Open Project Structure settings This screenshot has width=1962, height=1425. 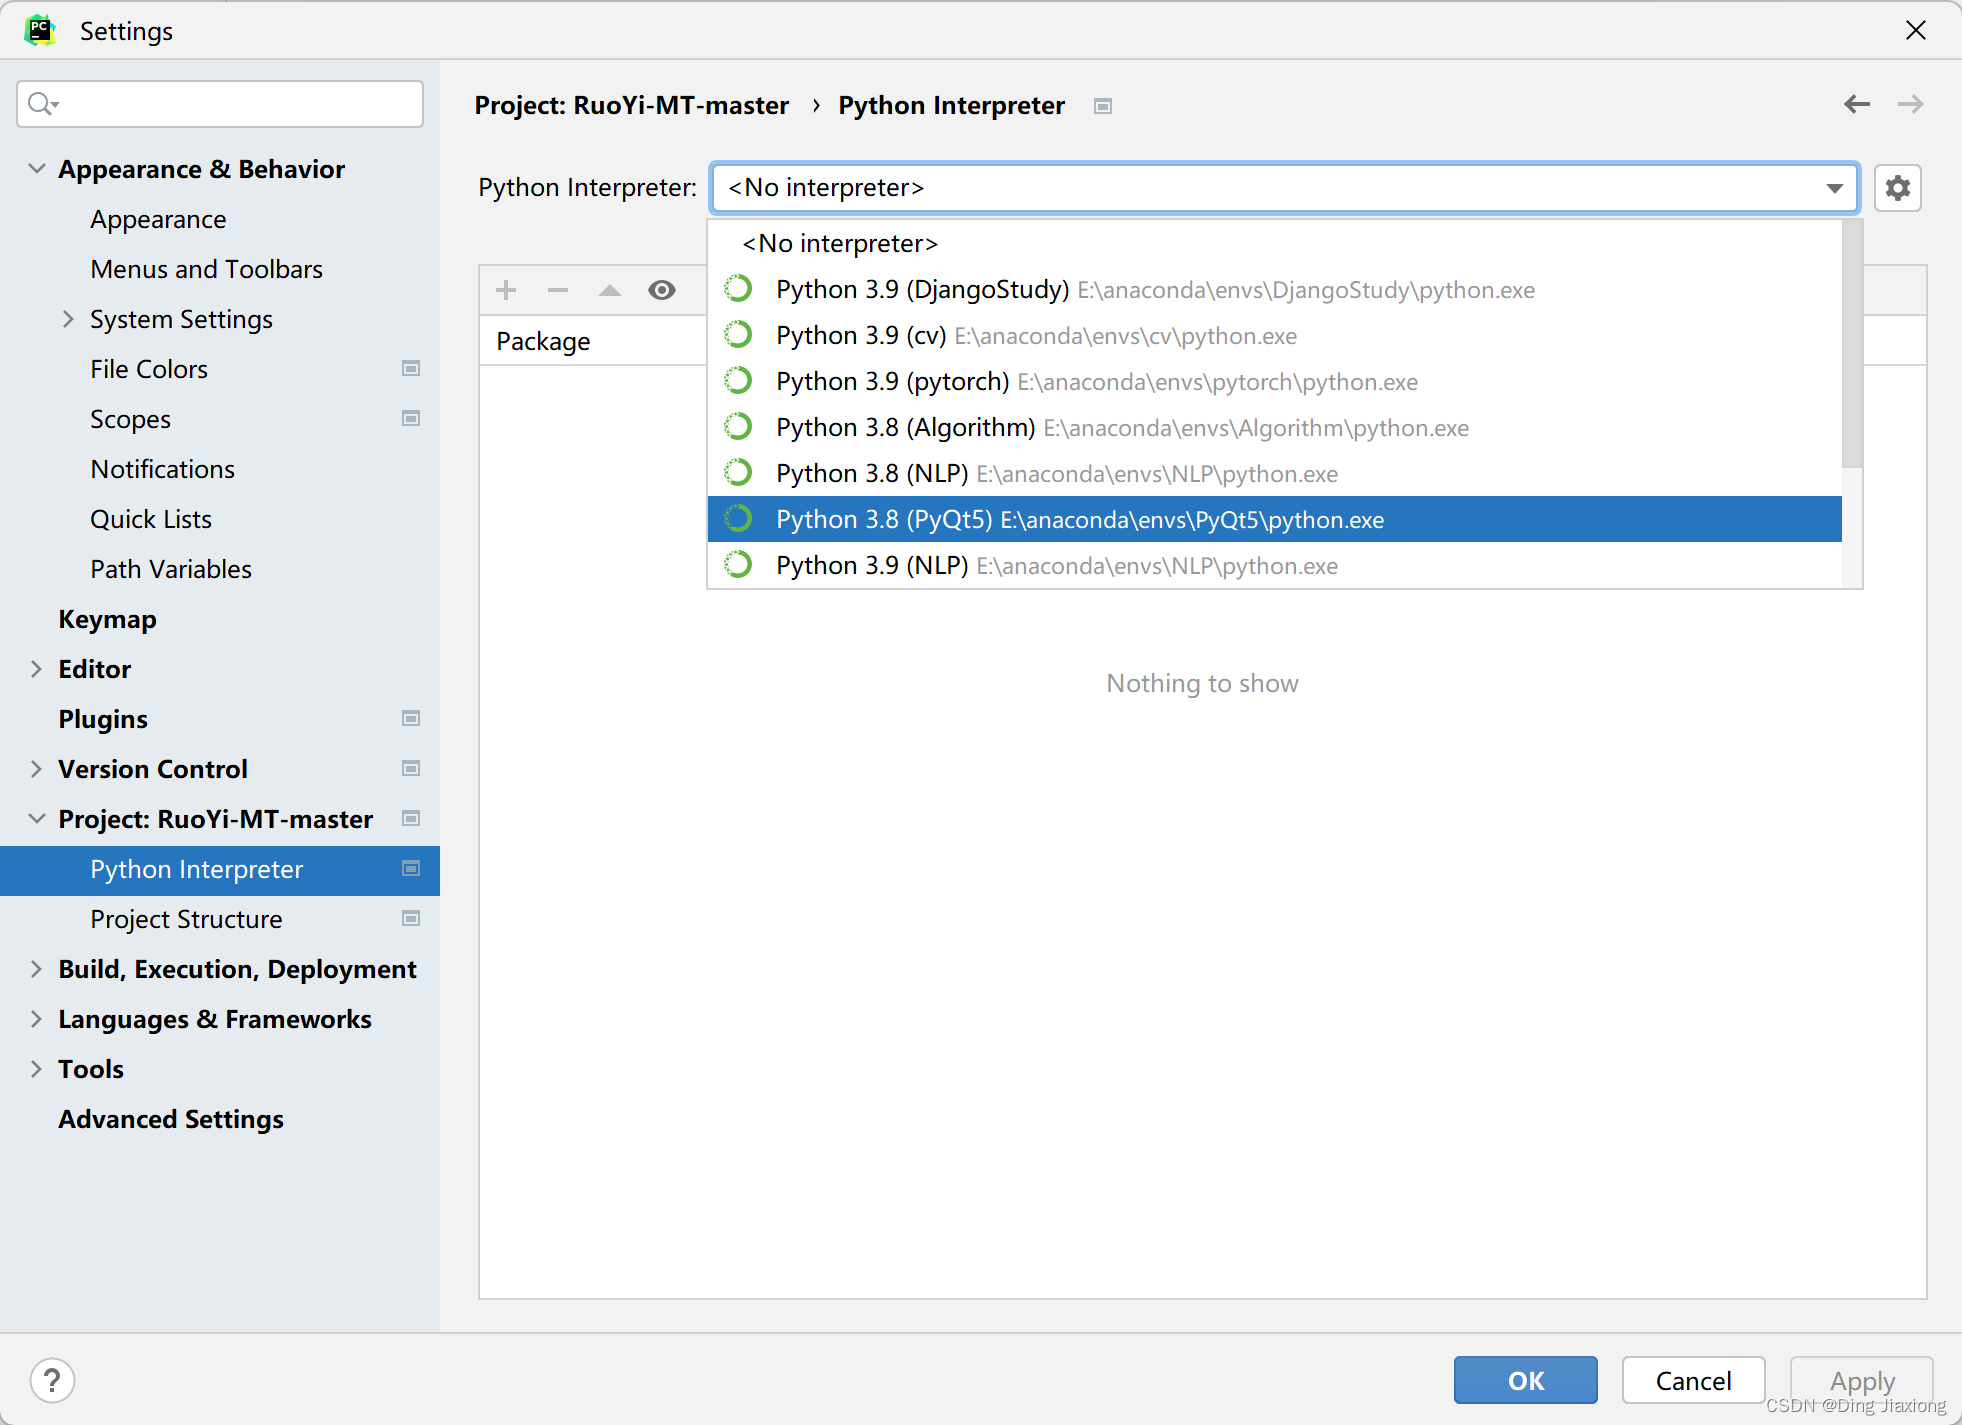click(x=186, y=919)
